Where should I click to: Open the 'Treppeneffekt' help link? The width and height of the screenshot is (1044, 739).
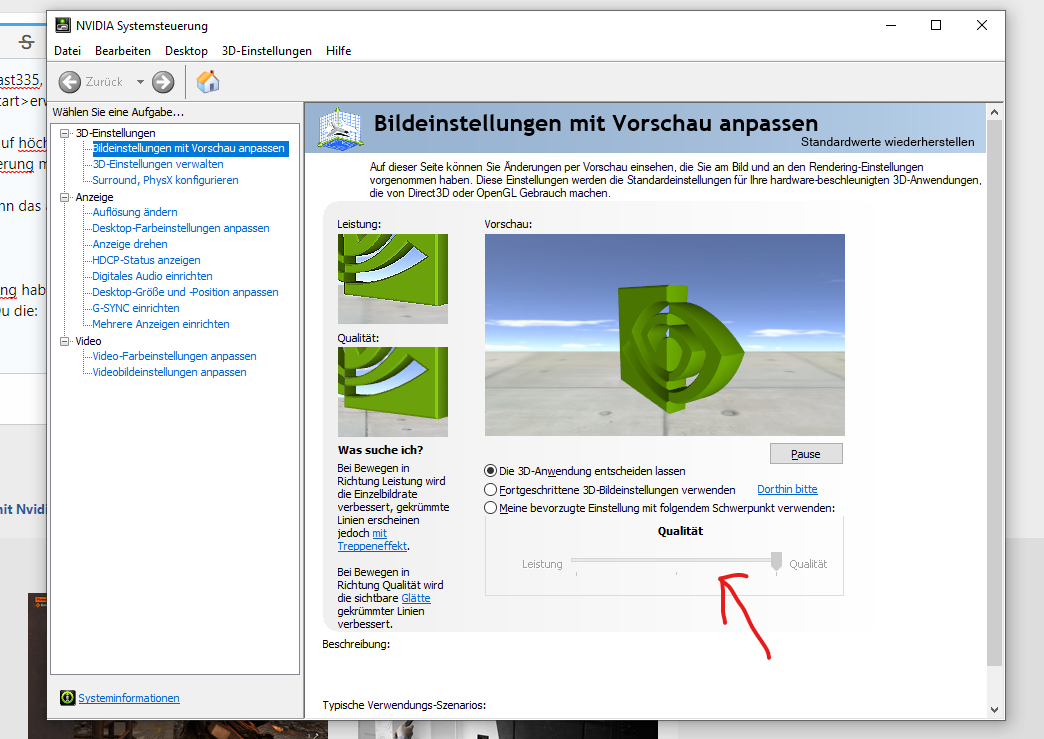pyautogui.click(x=372, y=546)
